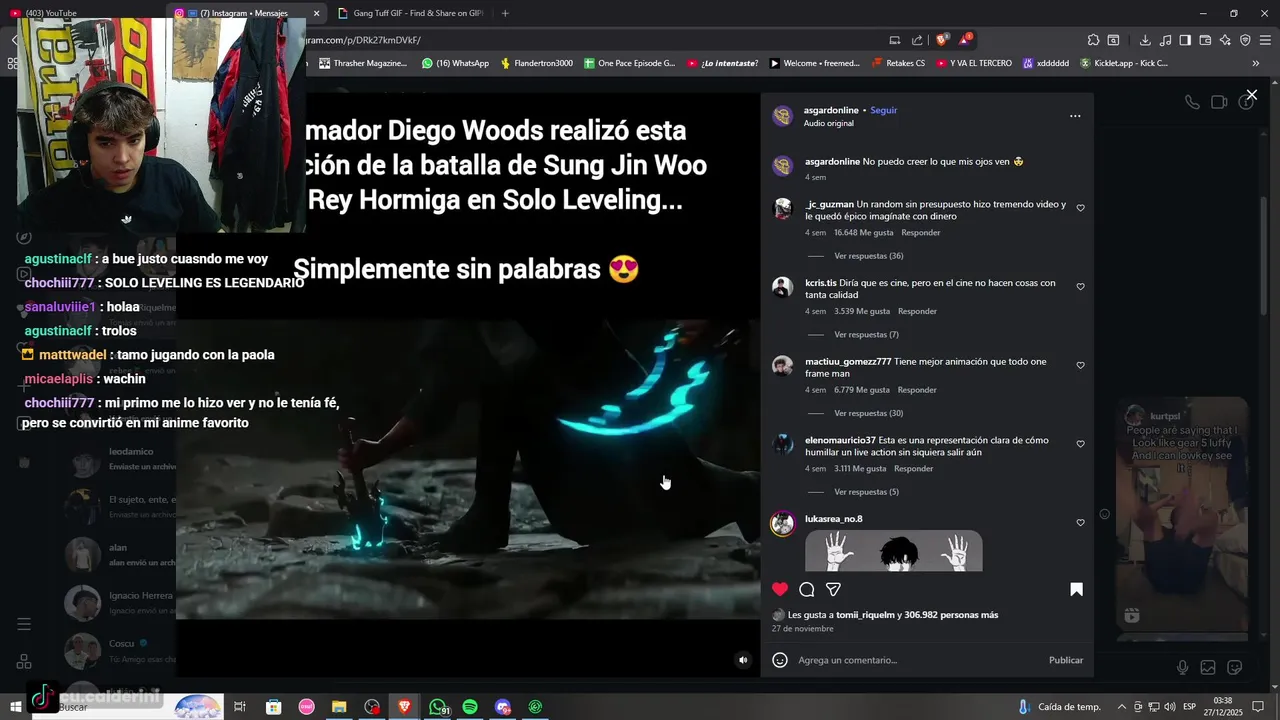Click the Brave Shields lion icon
Image resolution: width=1280 pixels, height=720 pixels.
(941, 40)
